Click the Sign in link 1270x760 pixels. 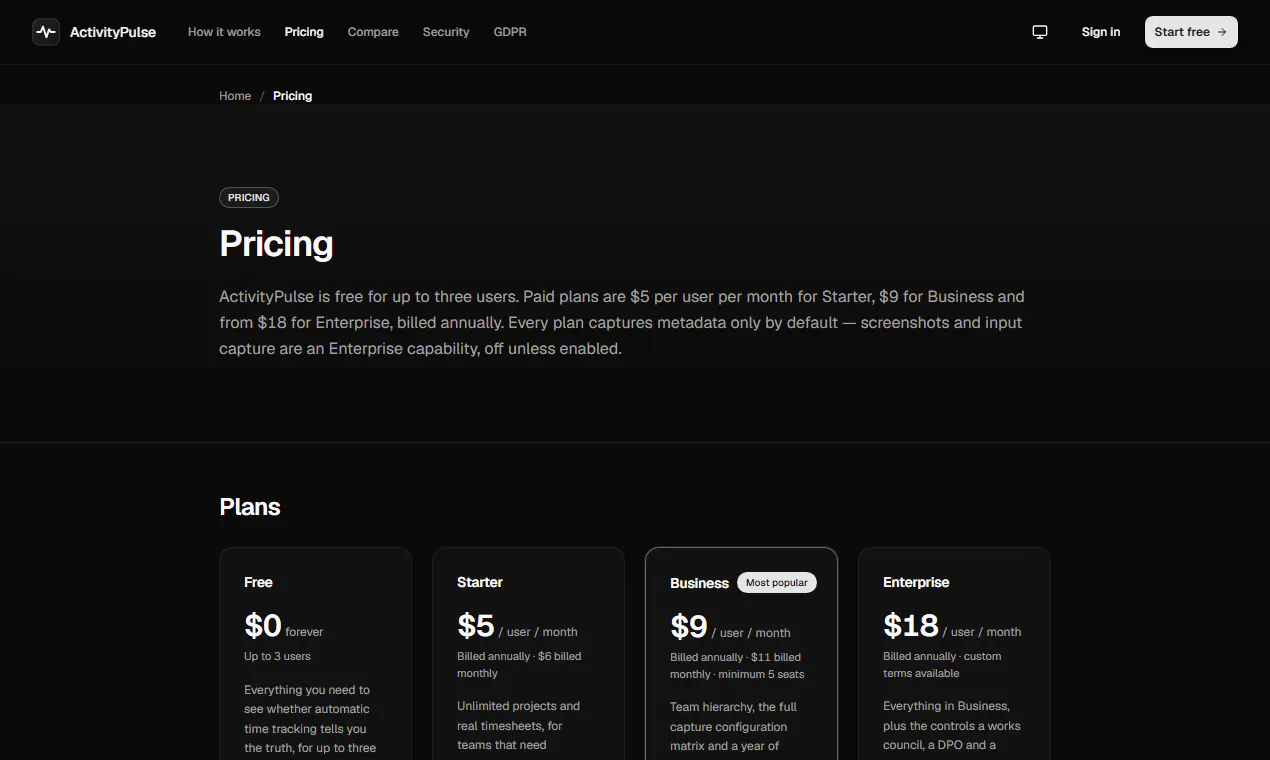1101,32
